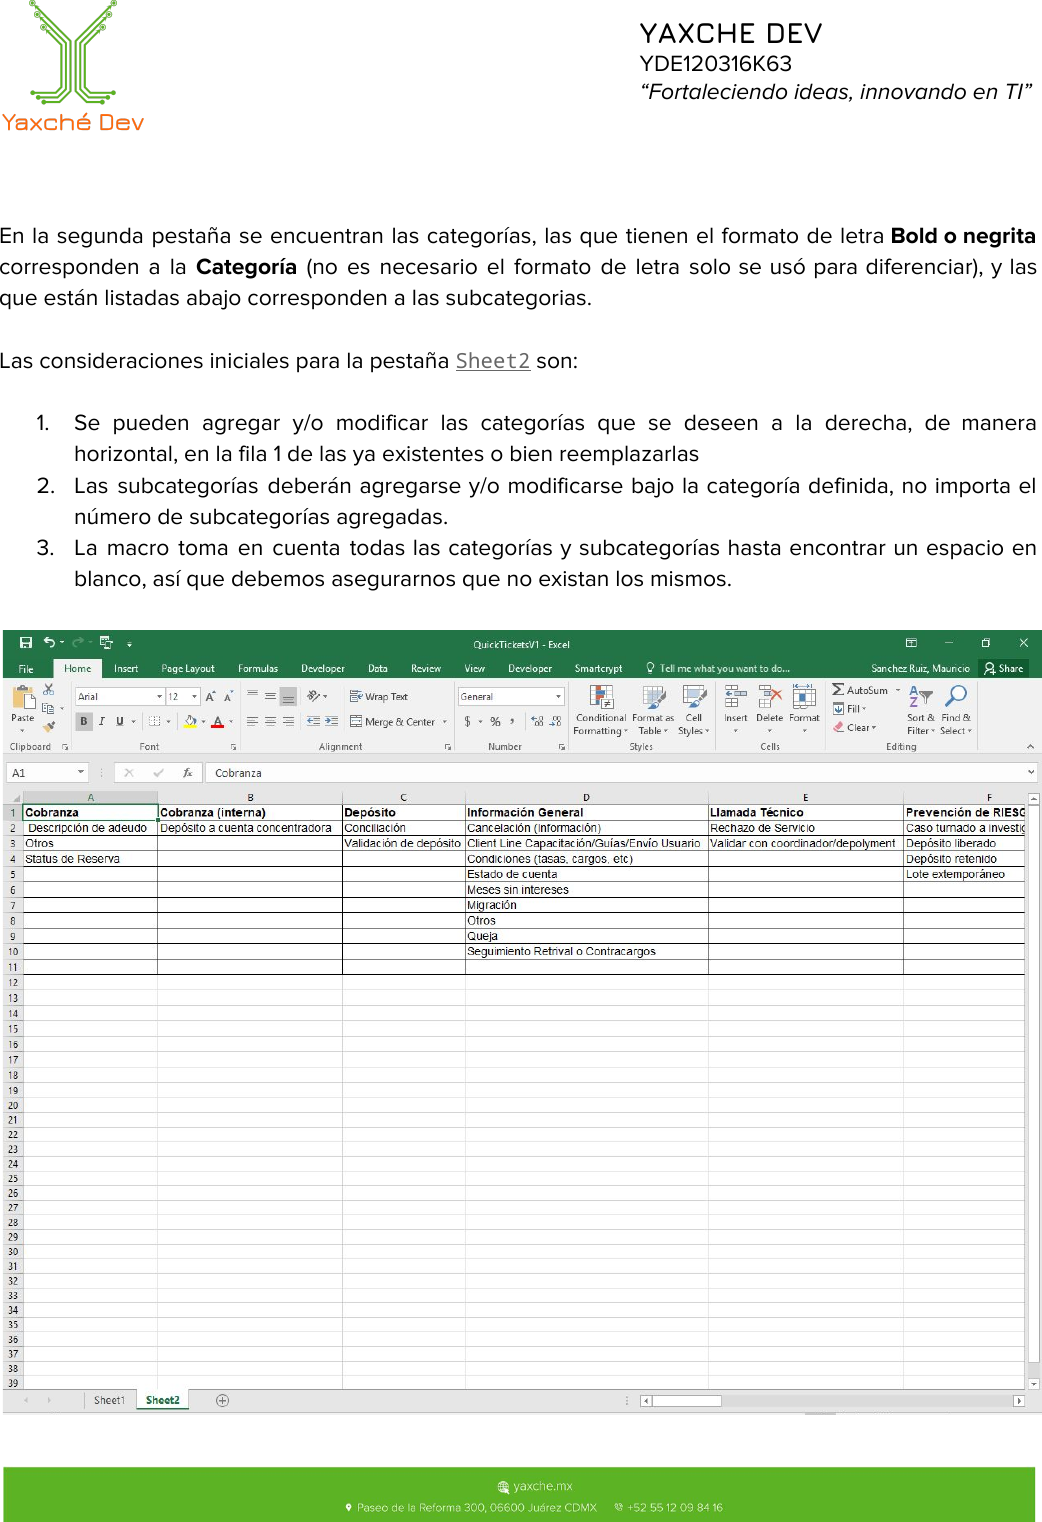This screenshot has width=1042, height=1522.
Task: Click Increase Decimal icon
Action: point(537,721)
